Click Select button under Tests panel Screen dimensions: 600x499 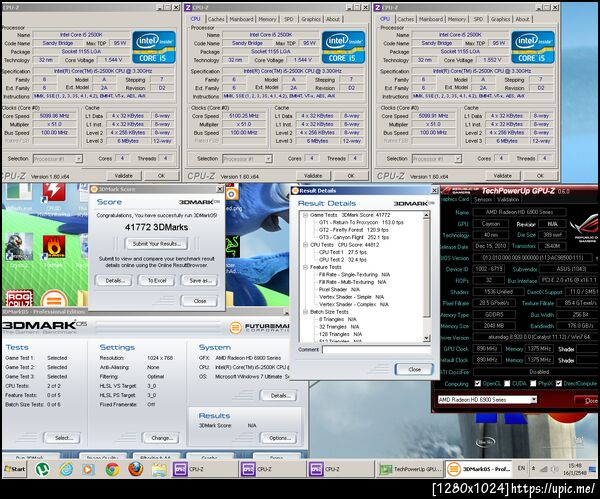point(62,438)
